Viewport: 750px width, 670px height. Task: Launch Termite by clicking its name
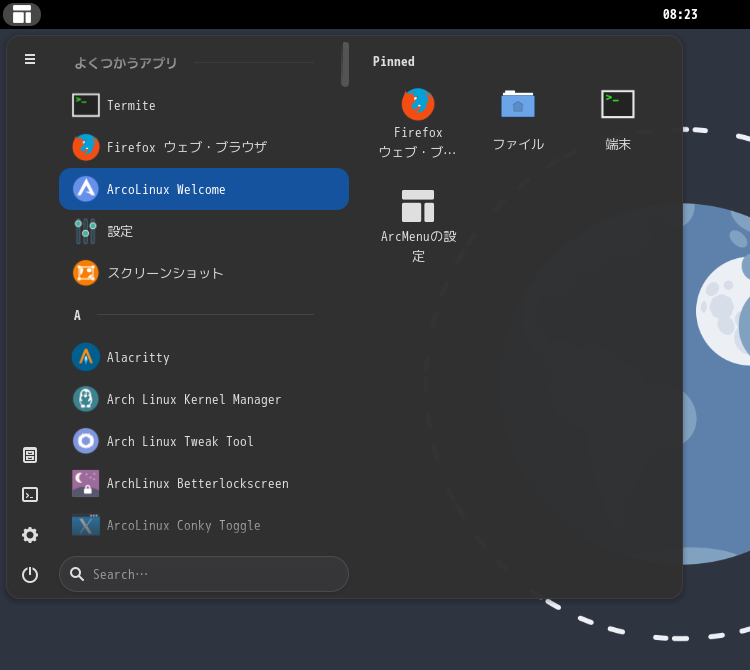click(131, 105)
